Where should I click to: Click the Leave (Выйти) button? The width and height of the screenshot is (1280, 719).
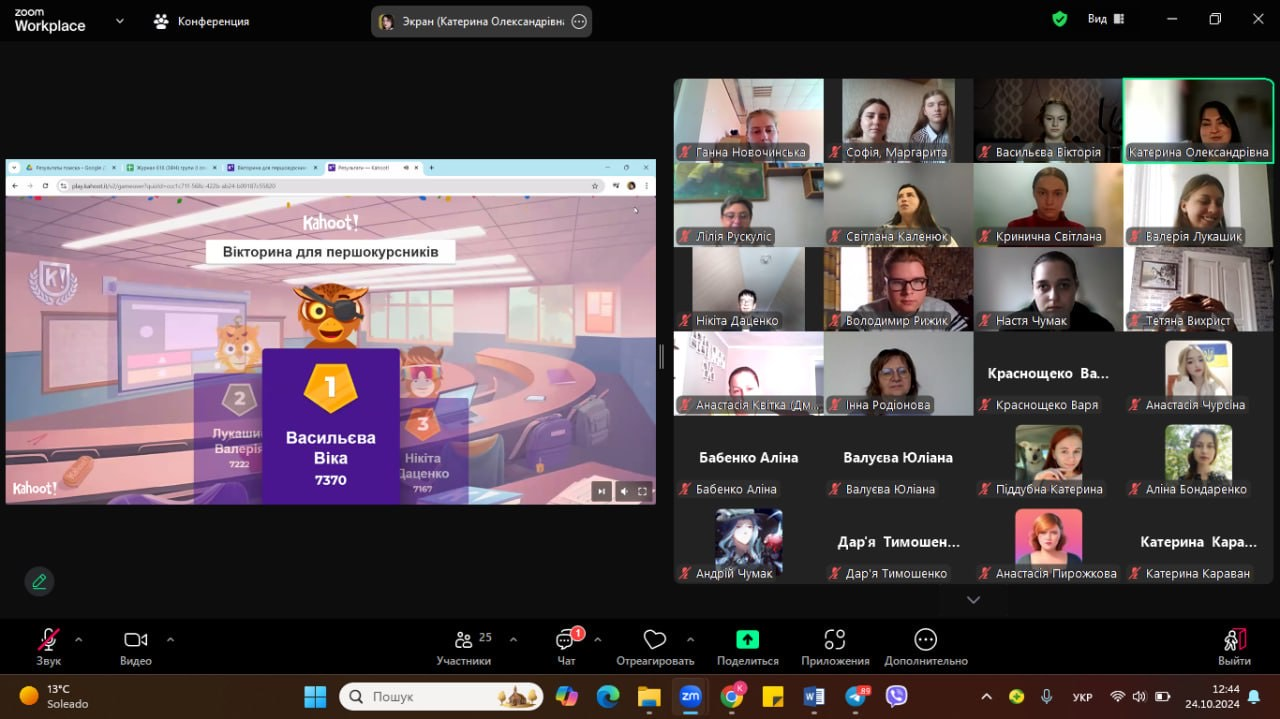point(1234,645)
